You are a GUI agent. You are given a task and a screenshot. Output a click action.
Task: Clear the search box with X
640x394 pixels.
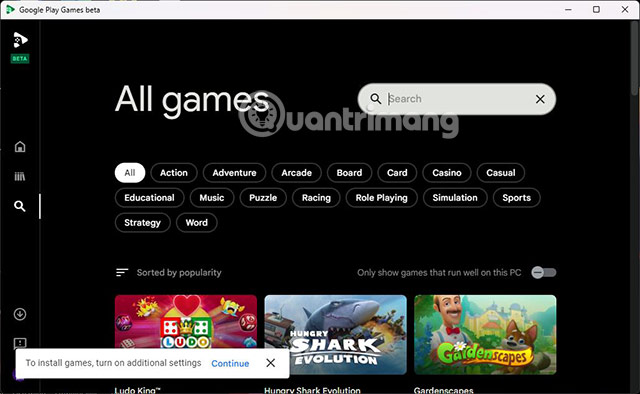point(540,99)
